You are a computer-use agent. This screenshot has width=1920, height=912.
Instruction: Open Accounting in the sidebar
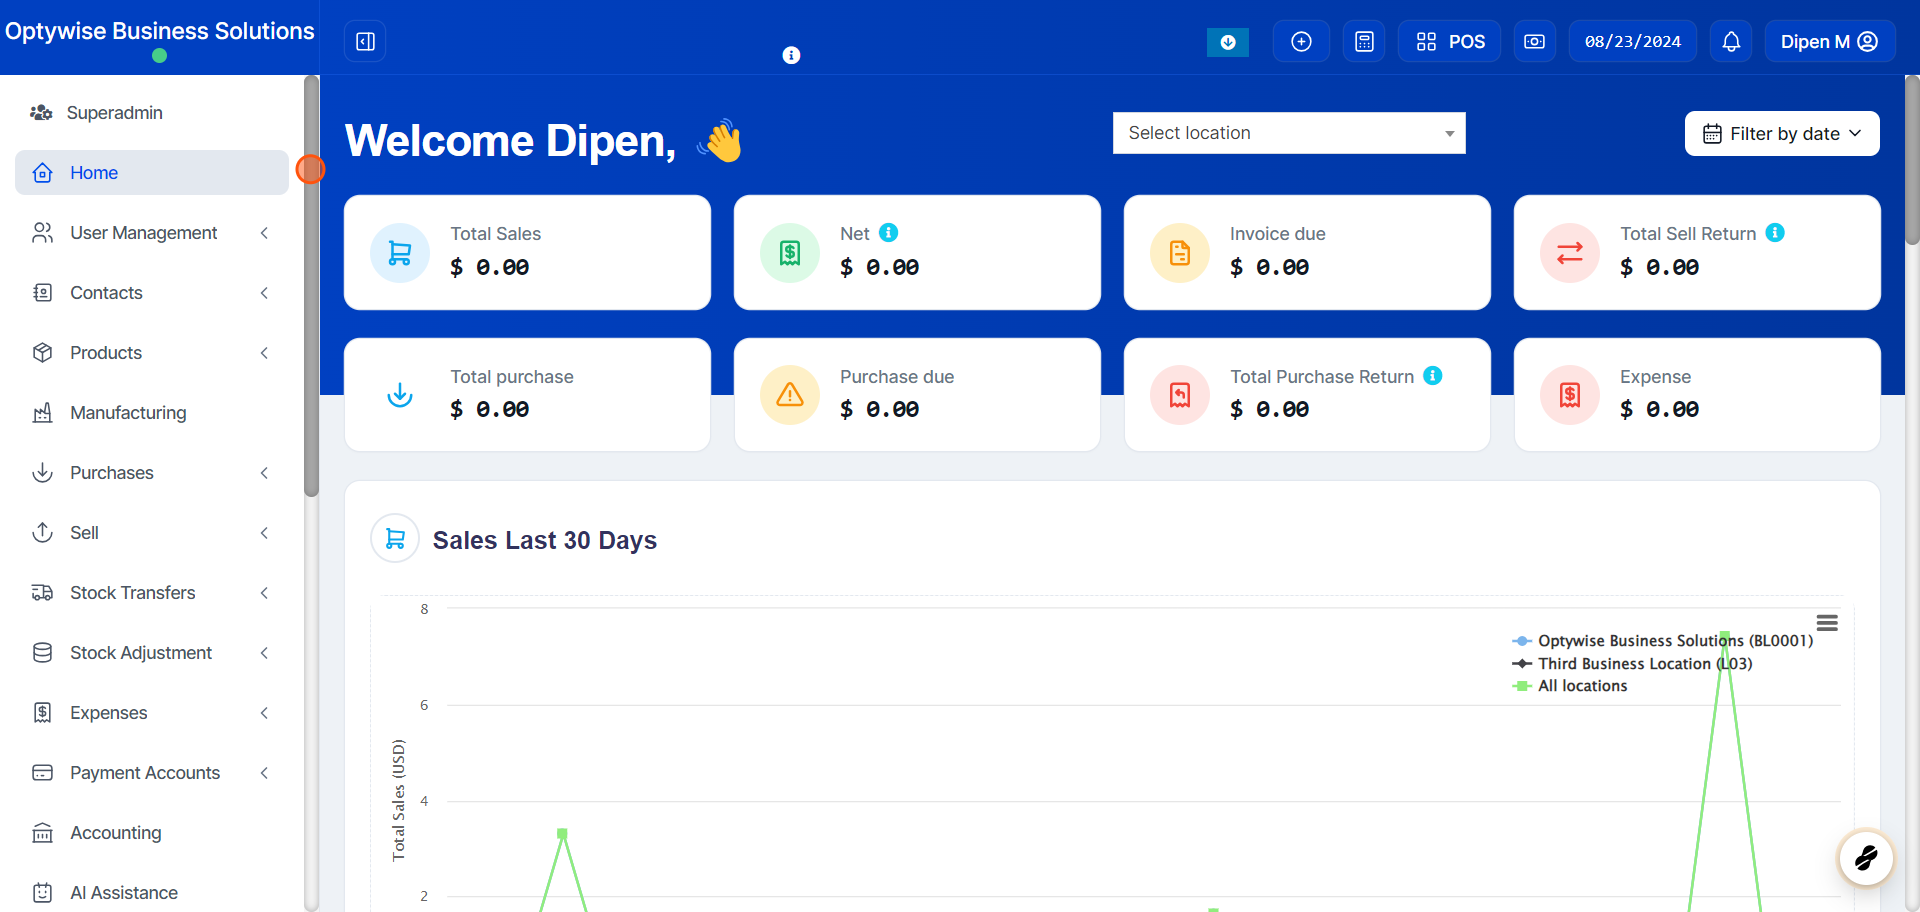[x=152, y=833]
